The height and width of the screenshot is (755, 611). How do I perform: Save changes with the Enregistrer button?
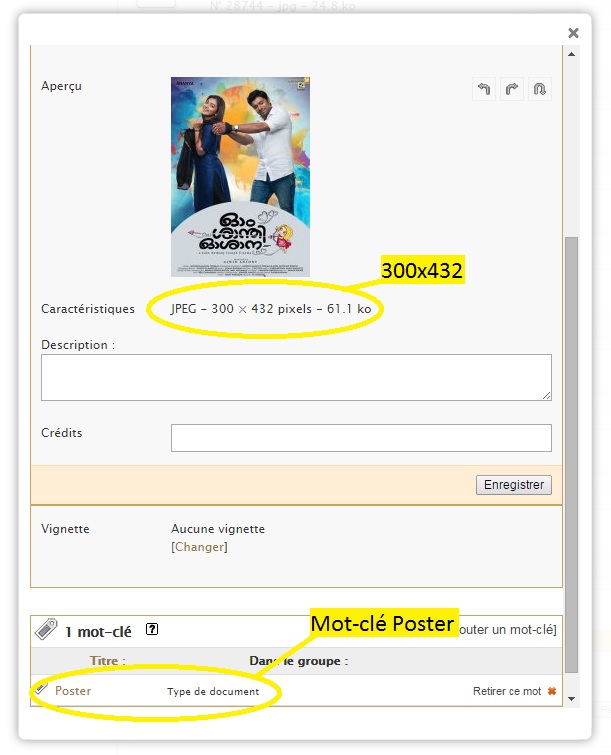[x=514, y=485]
